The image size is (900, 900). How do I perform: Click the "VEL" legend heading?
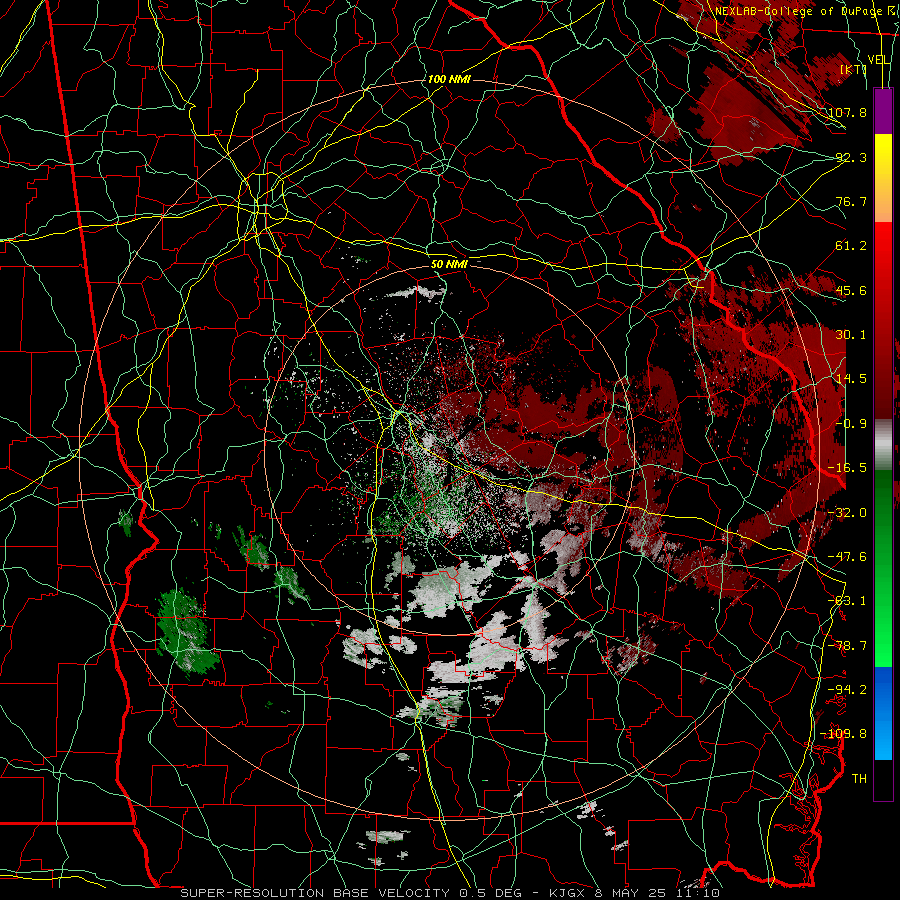879,60
